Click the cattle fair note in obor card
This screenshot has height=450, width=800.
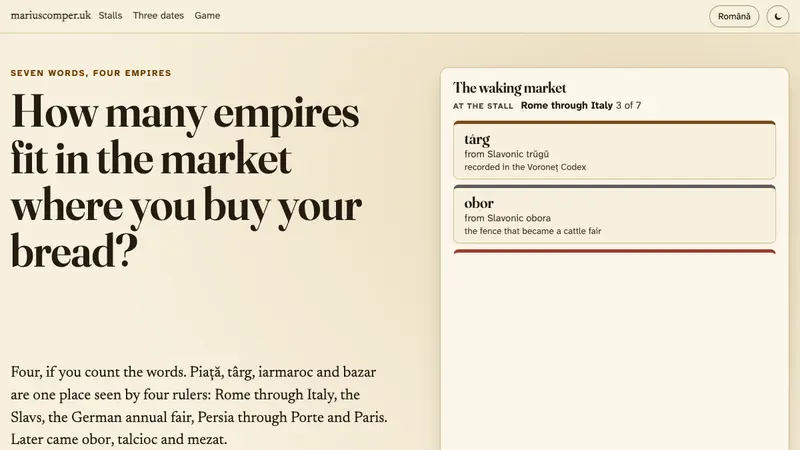(533, 231)
